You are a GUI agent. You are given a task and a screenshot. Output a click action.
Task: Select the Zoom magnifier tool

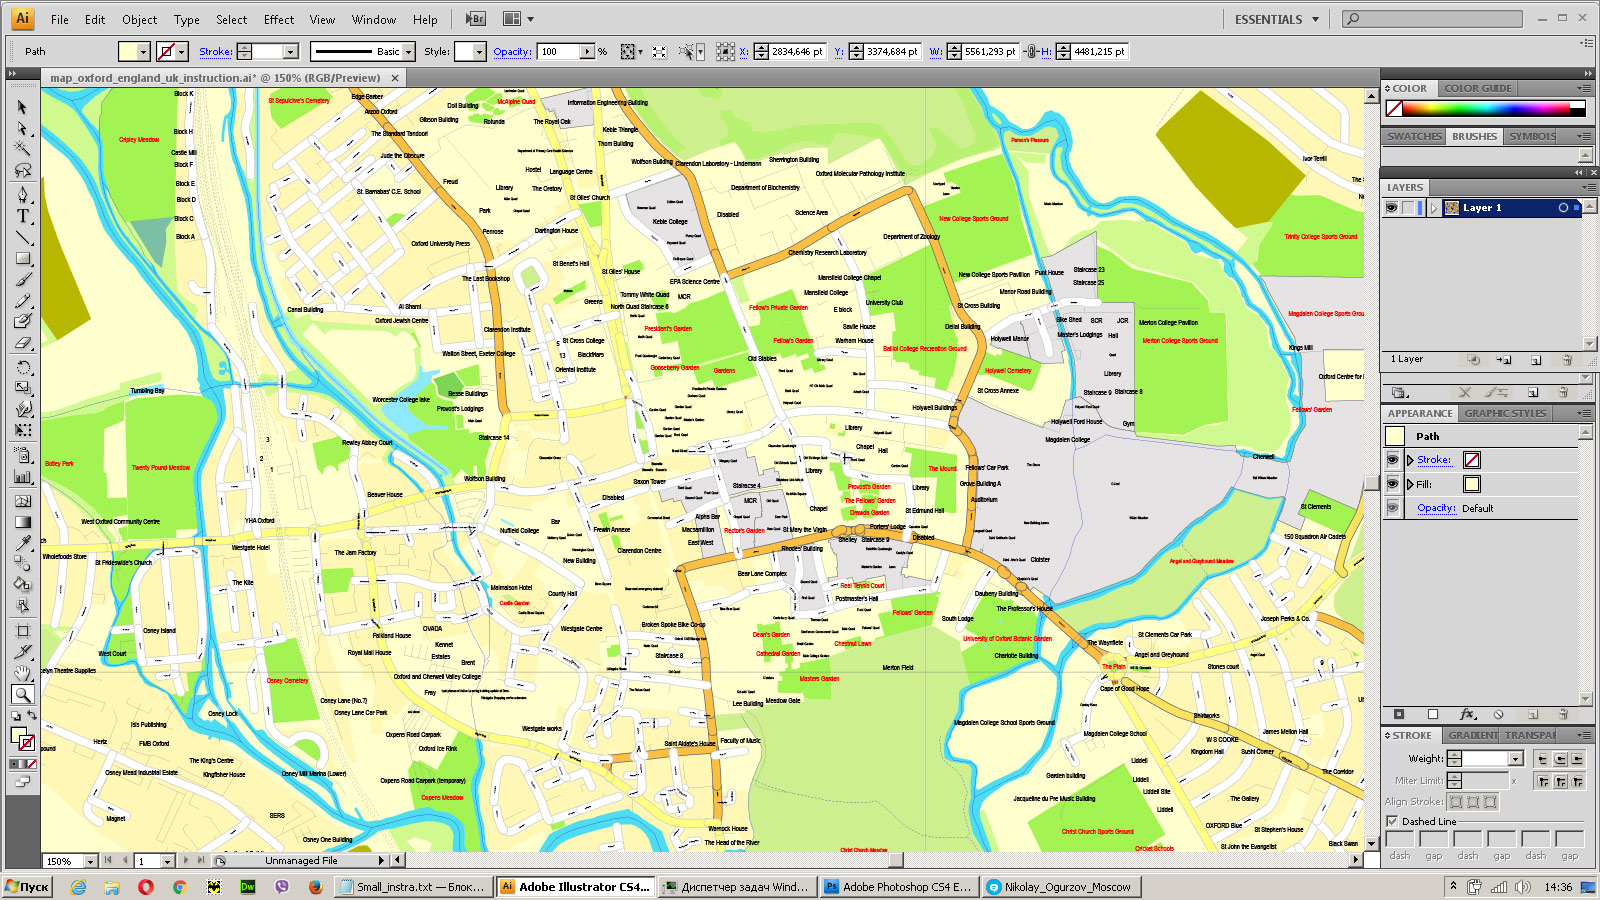click(23, 694)
